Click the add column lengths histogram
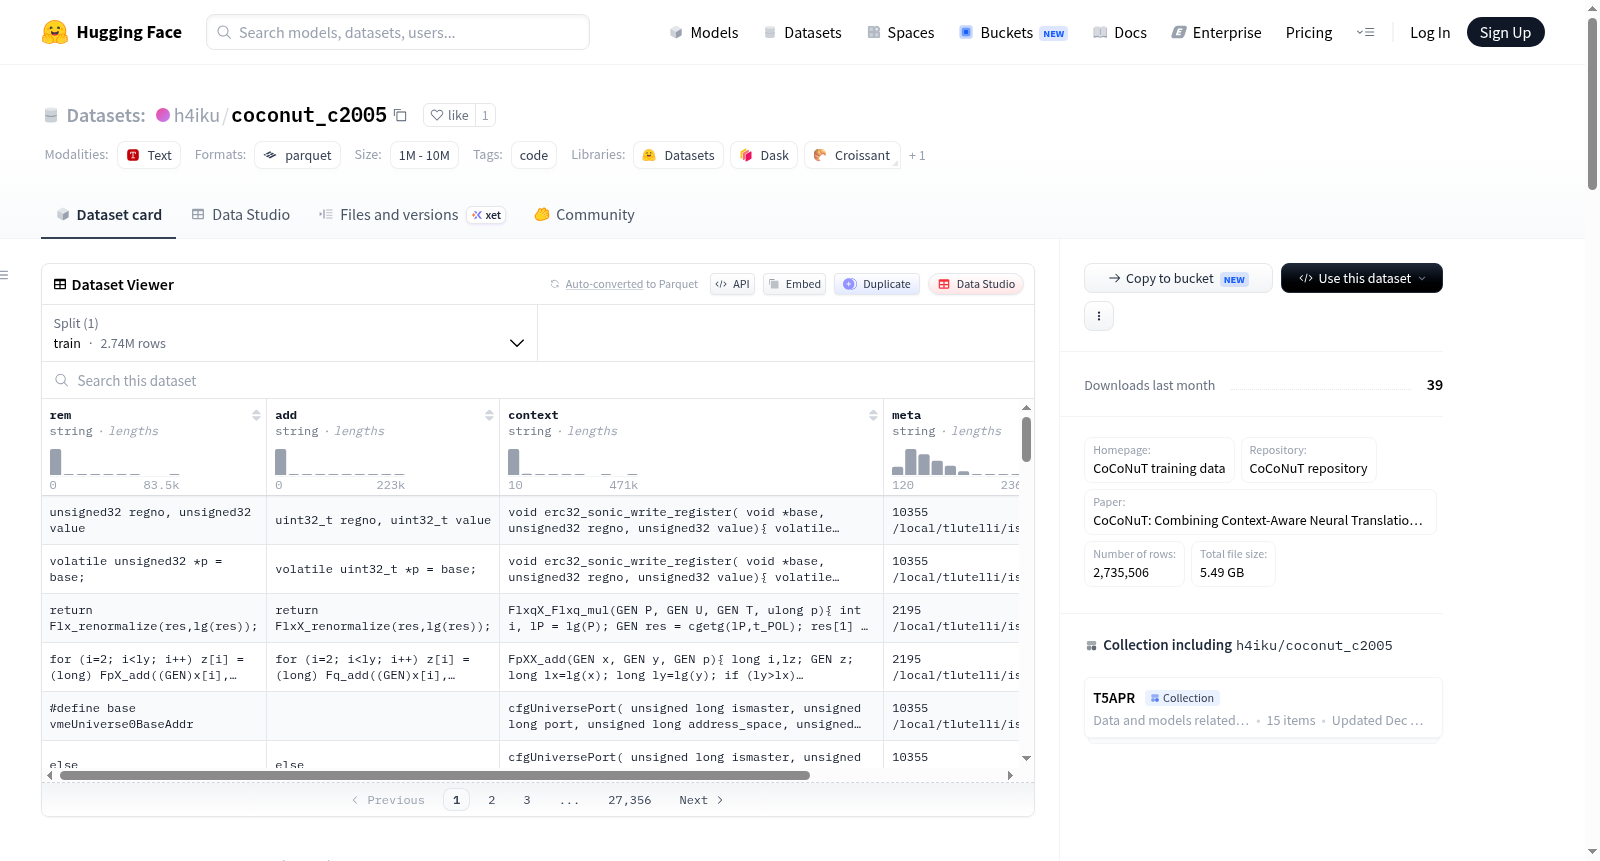 pyautogui.click(x=340, y=462)
